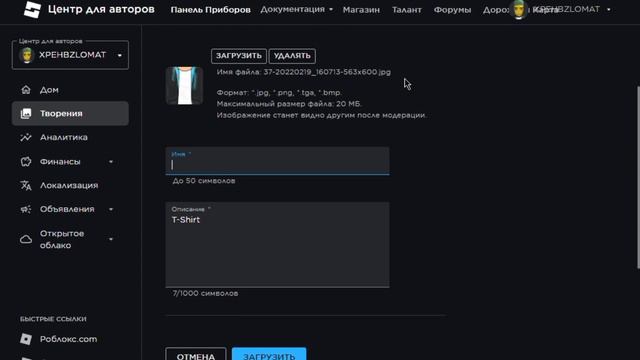Image resolution: width=640 pixels, height=360 pixels.
Task: Click the 7/1000 символов counter
Action: [205, 293]
